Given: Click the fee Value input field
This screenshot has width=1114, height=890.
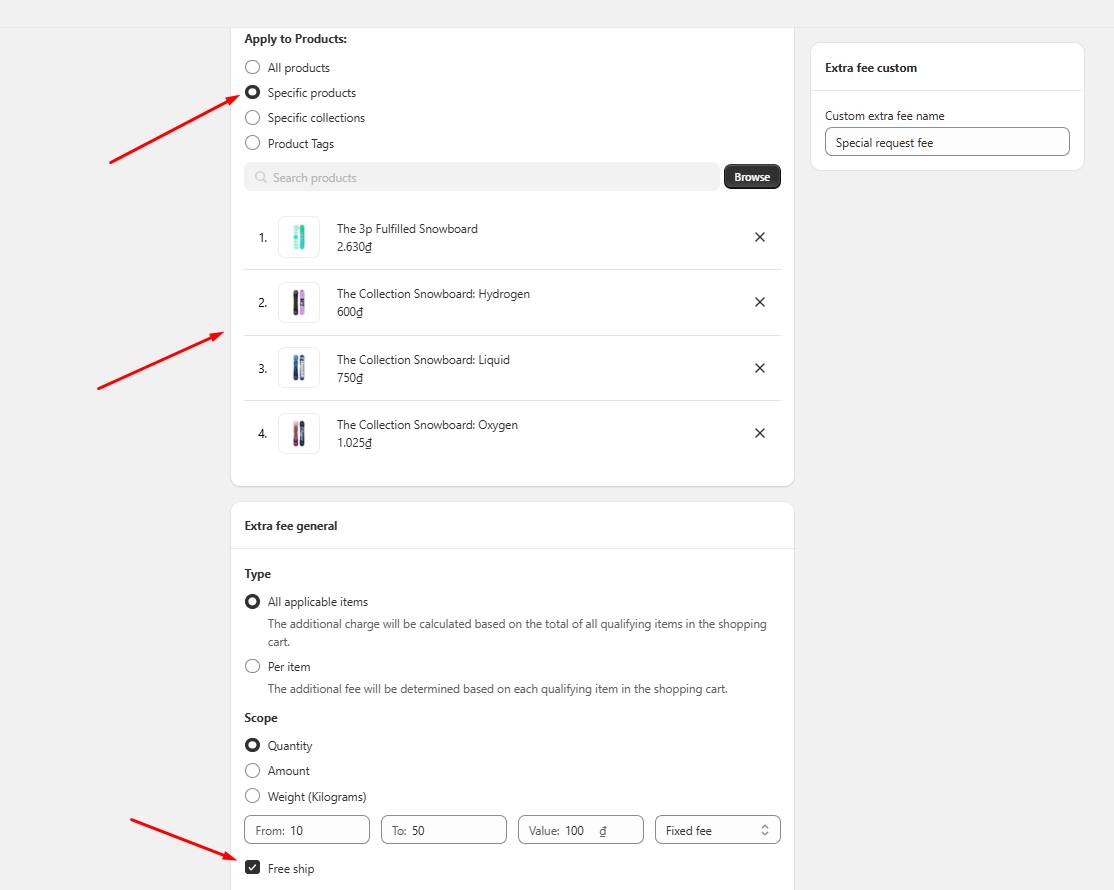Looking at the screenshot, I should (x=578, y=830).
